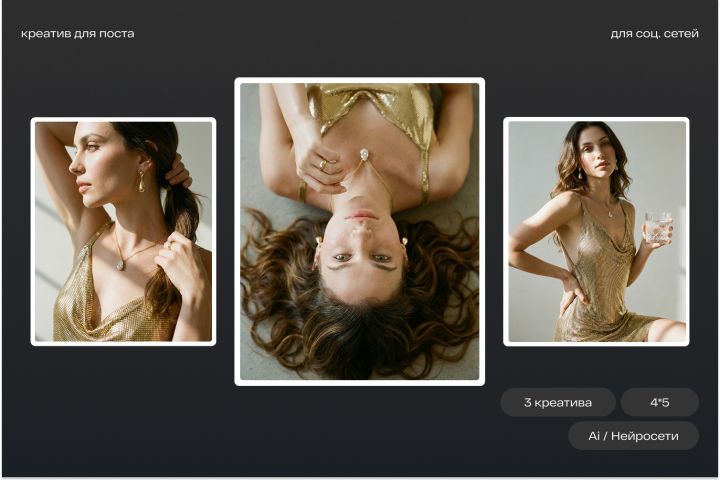Open the photo of woman holding a glass
The image size is (720, 480).
click(596, 232)
